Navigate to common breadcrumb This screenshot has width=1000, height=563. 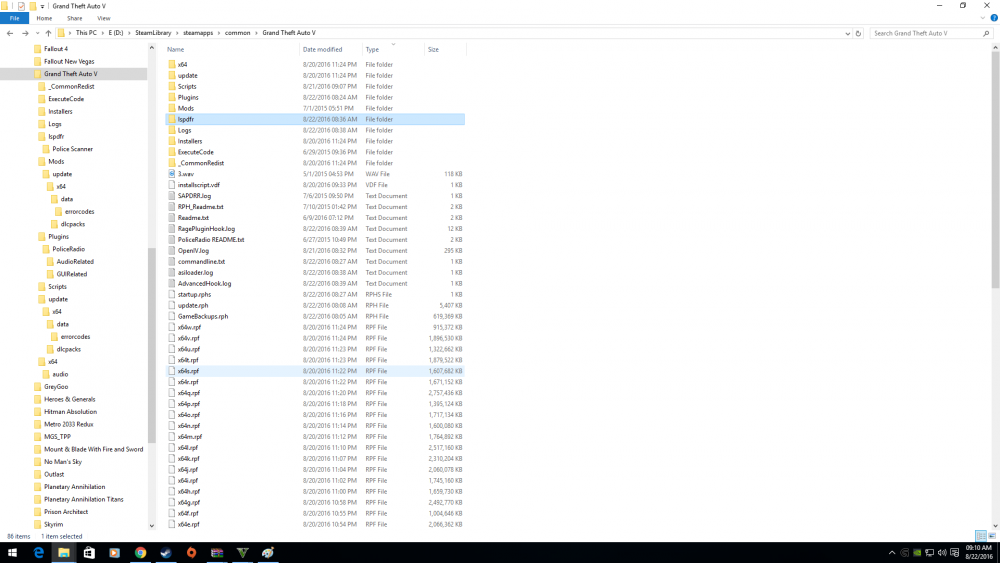point(237,33)
